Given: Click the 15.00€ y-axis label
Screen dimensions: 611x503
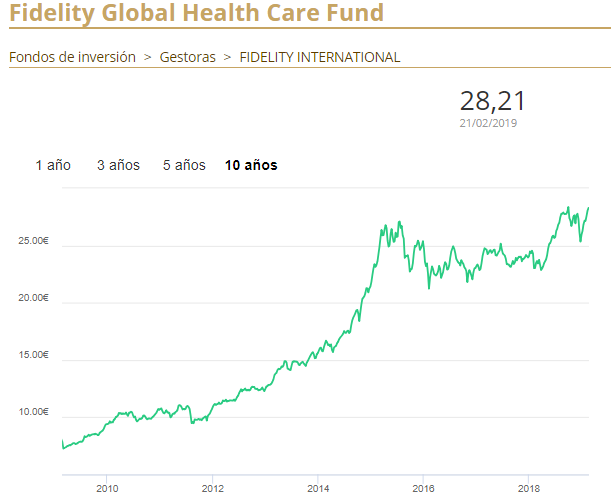Looking at the screenshot, I should pyautogui.click(x=34, y=355).
